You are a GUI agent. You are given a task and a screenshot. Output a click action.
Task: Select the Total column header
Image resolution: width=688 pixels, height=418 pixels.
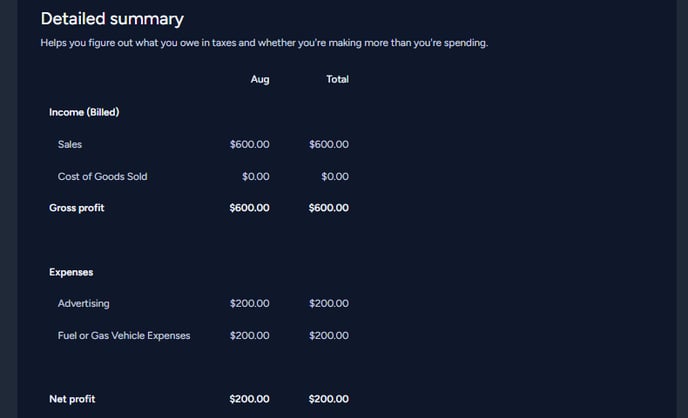337,79
